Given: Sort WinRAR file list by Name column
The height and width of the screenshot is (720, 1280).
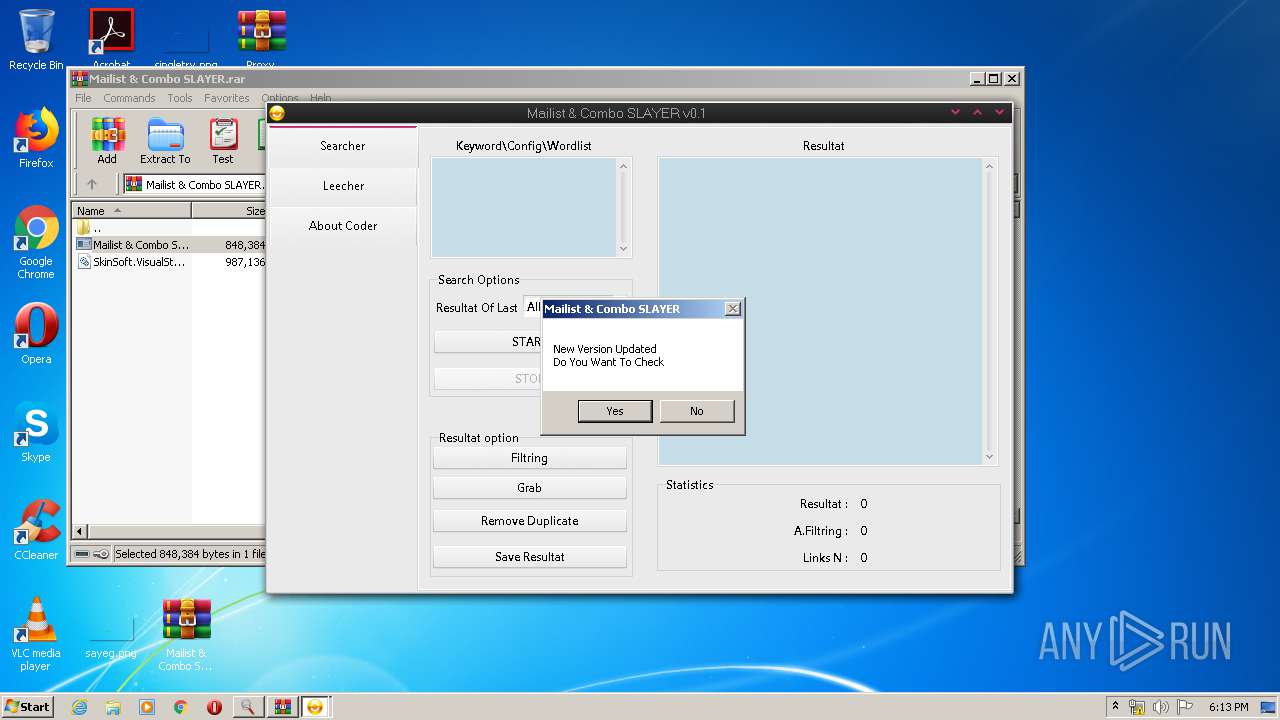Looking at the screenshot, I should 131,211.
